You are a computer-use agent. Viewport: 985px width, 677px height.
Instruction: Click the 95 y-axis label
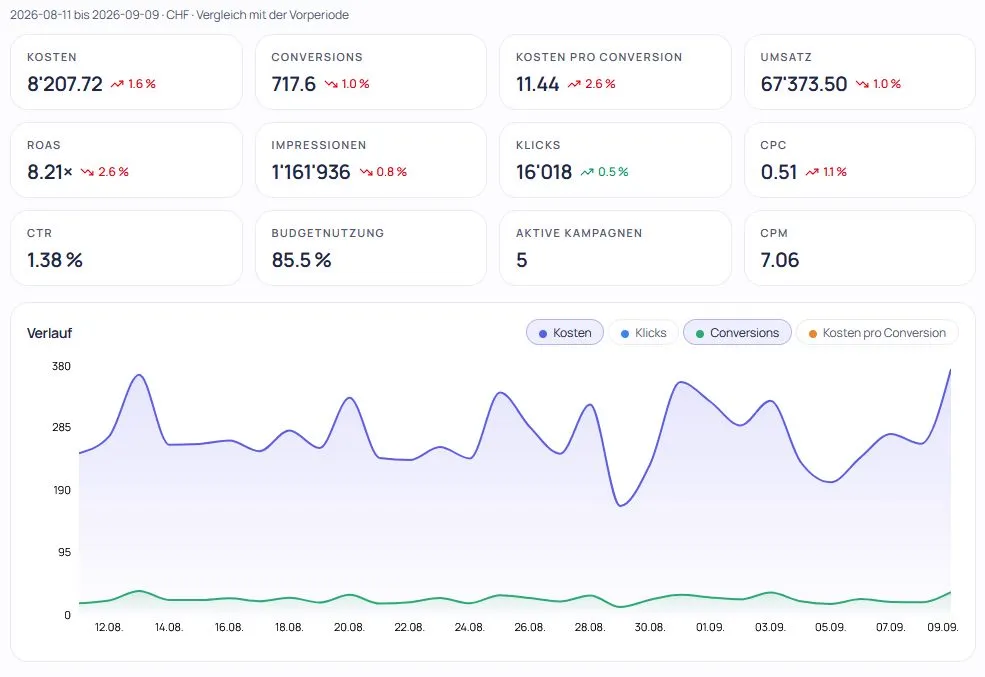click(65, 553)
